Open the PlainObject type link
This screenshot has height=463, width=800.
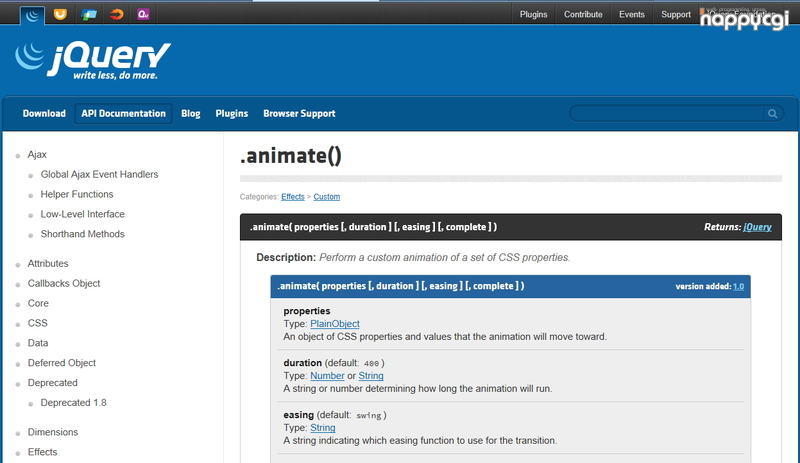335,324
